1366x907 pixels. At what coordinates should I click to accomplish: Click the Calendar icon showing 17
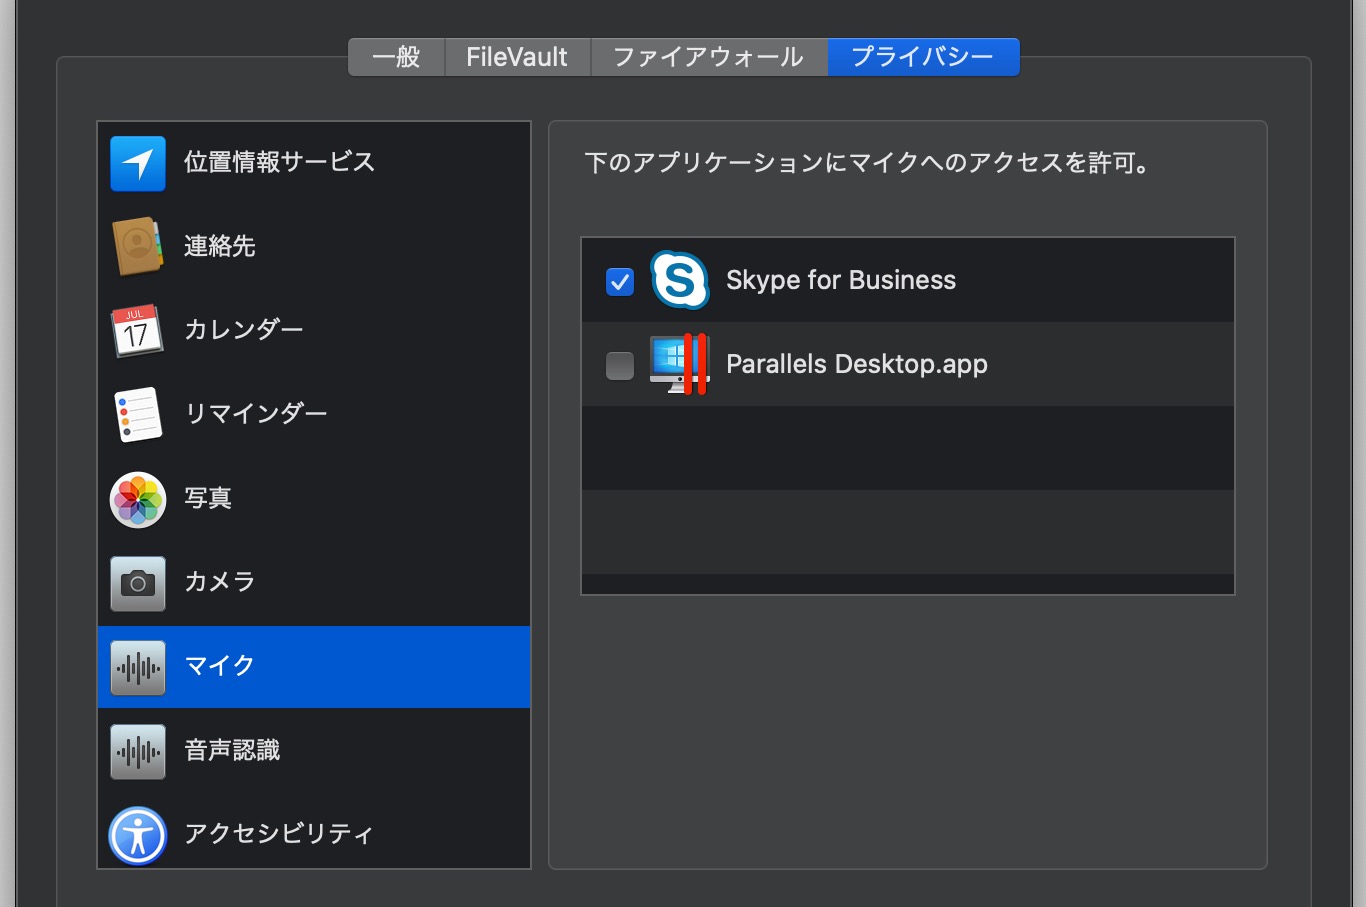(x=137, y=330)
